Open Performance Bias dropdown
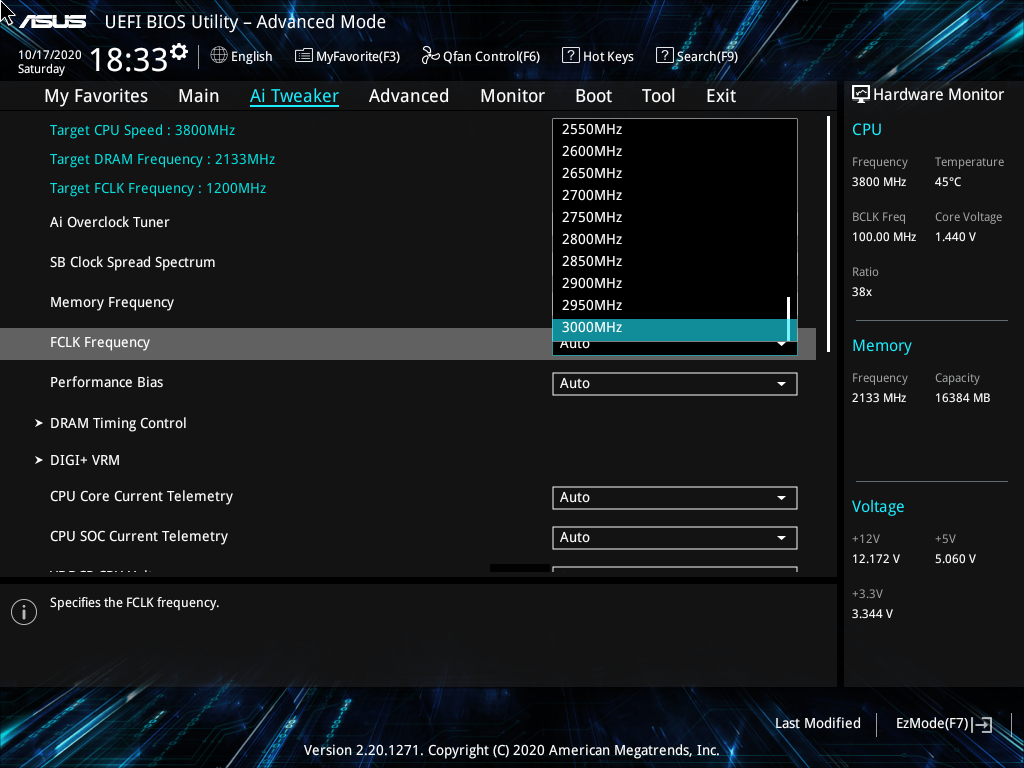The height and width of the screenshot is (768, 1024). tap(675, 383)
